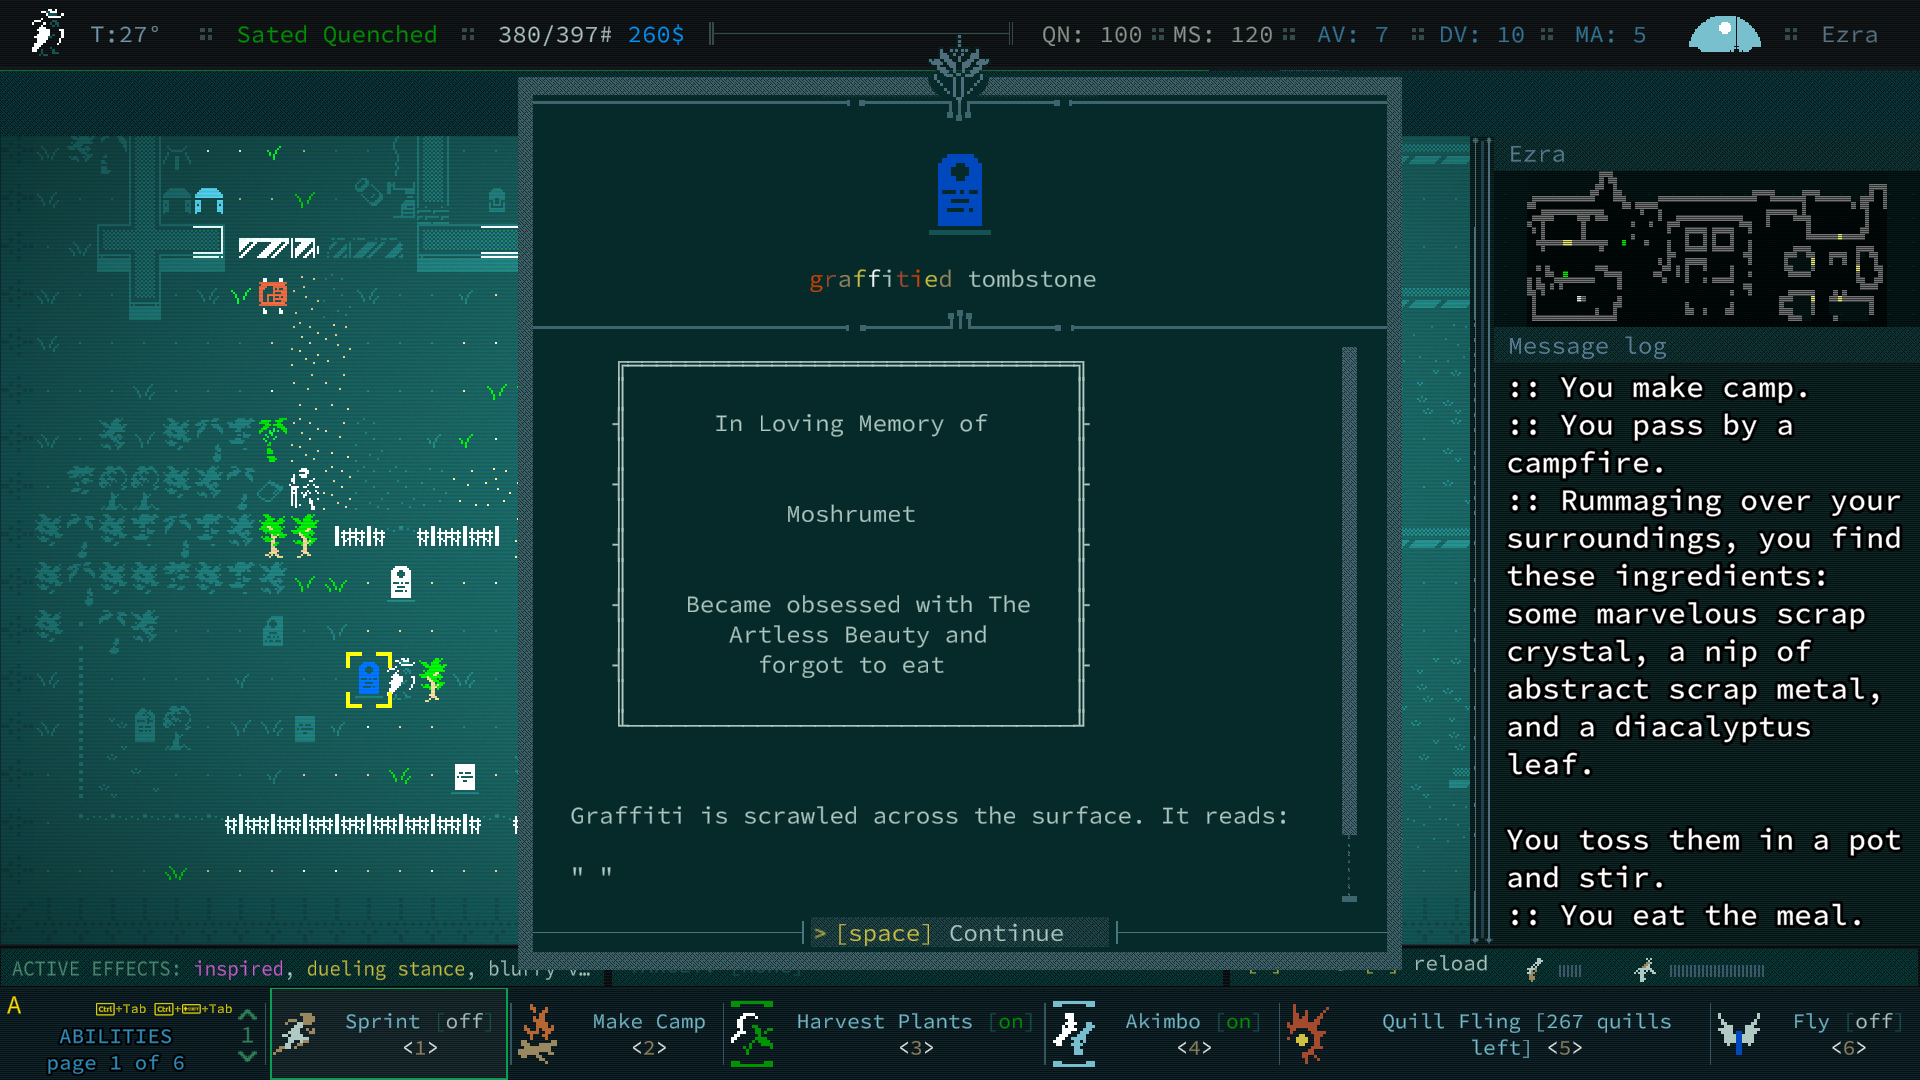The height and width of the screenshot is (1080, 1920).
Task: Click the 'In Loving Memory of' line
Action: pyautogui.click(x=851, y=424)
